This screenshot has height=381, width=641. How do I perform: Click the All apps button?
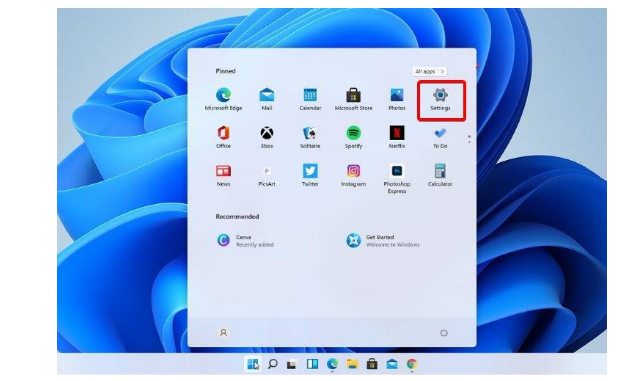click(429, 72)
